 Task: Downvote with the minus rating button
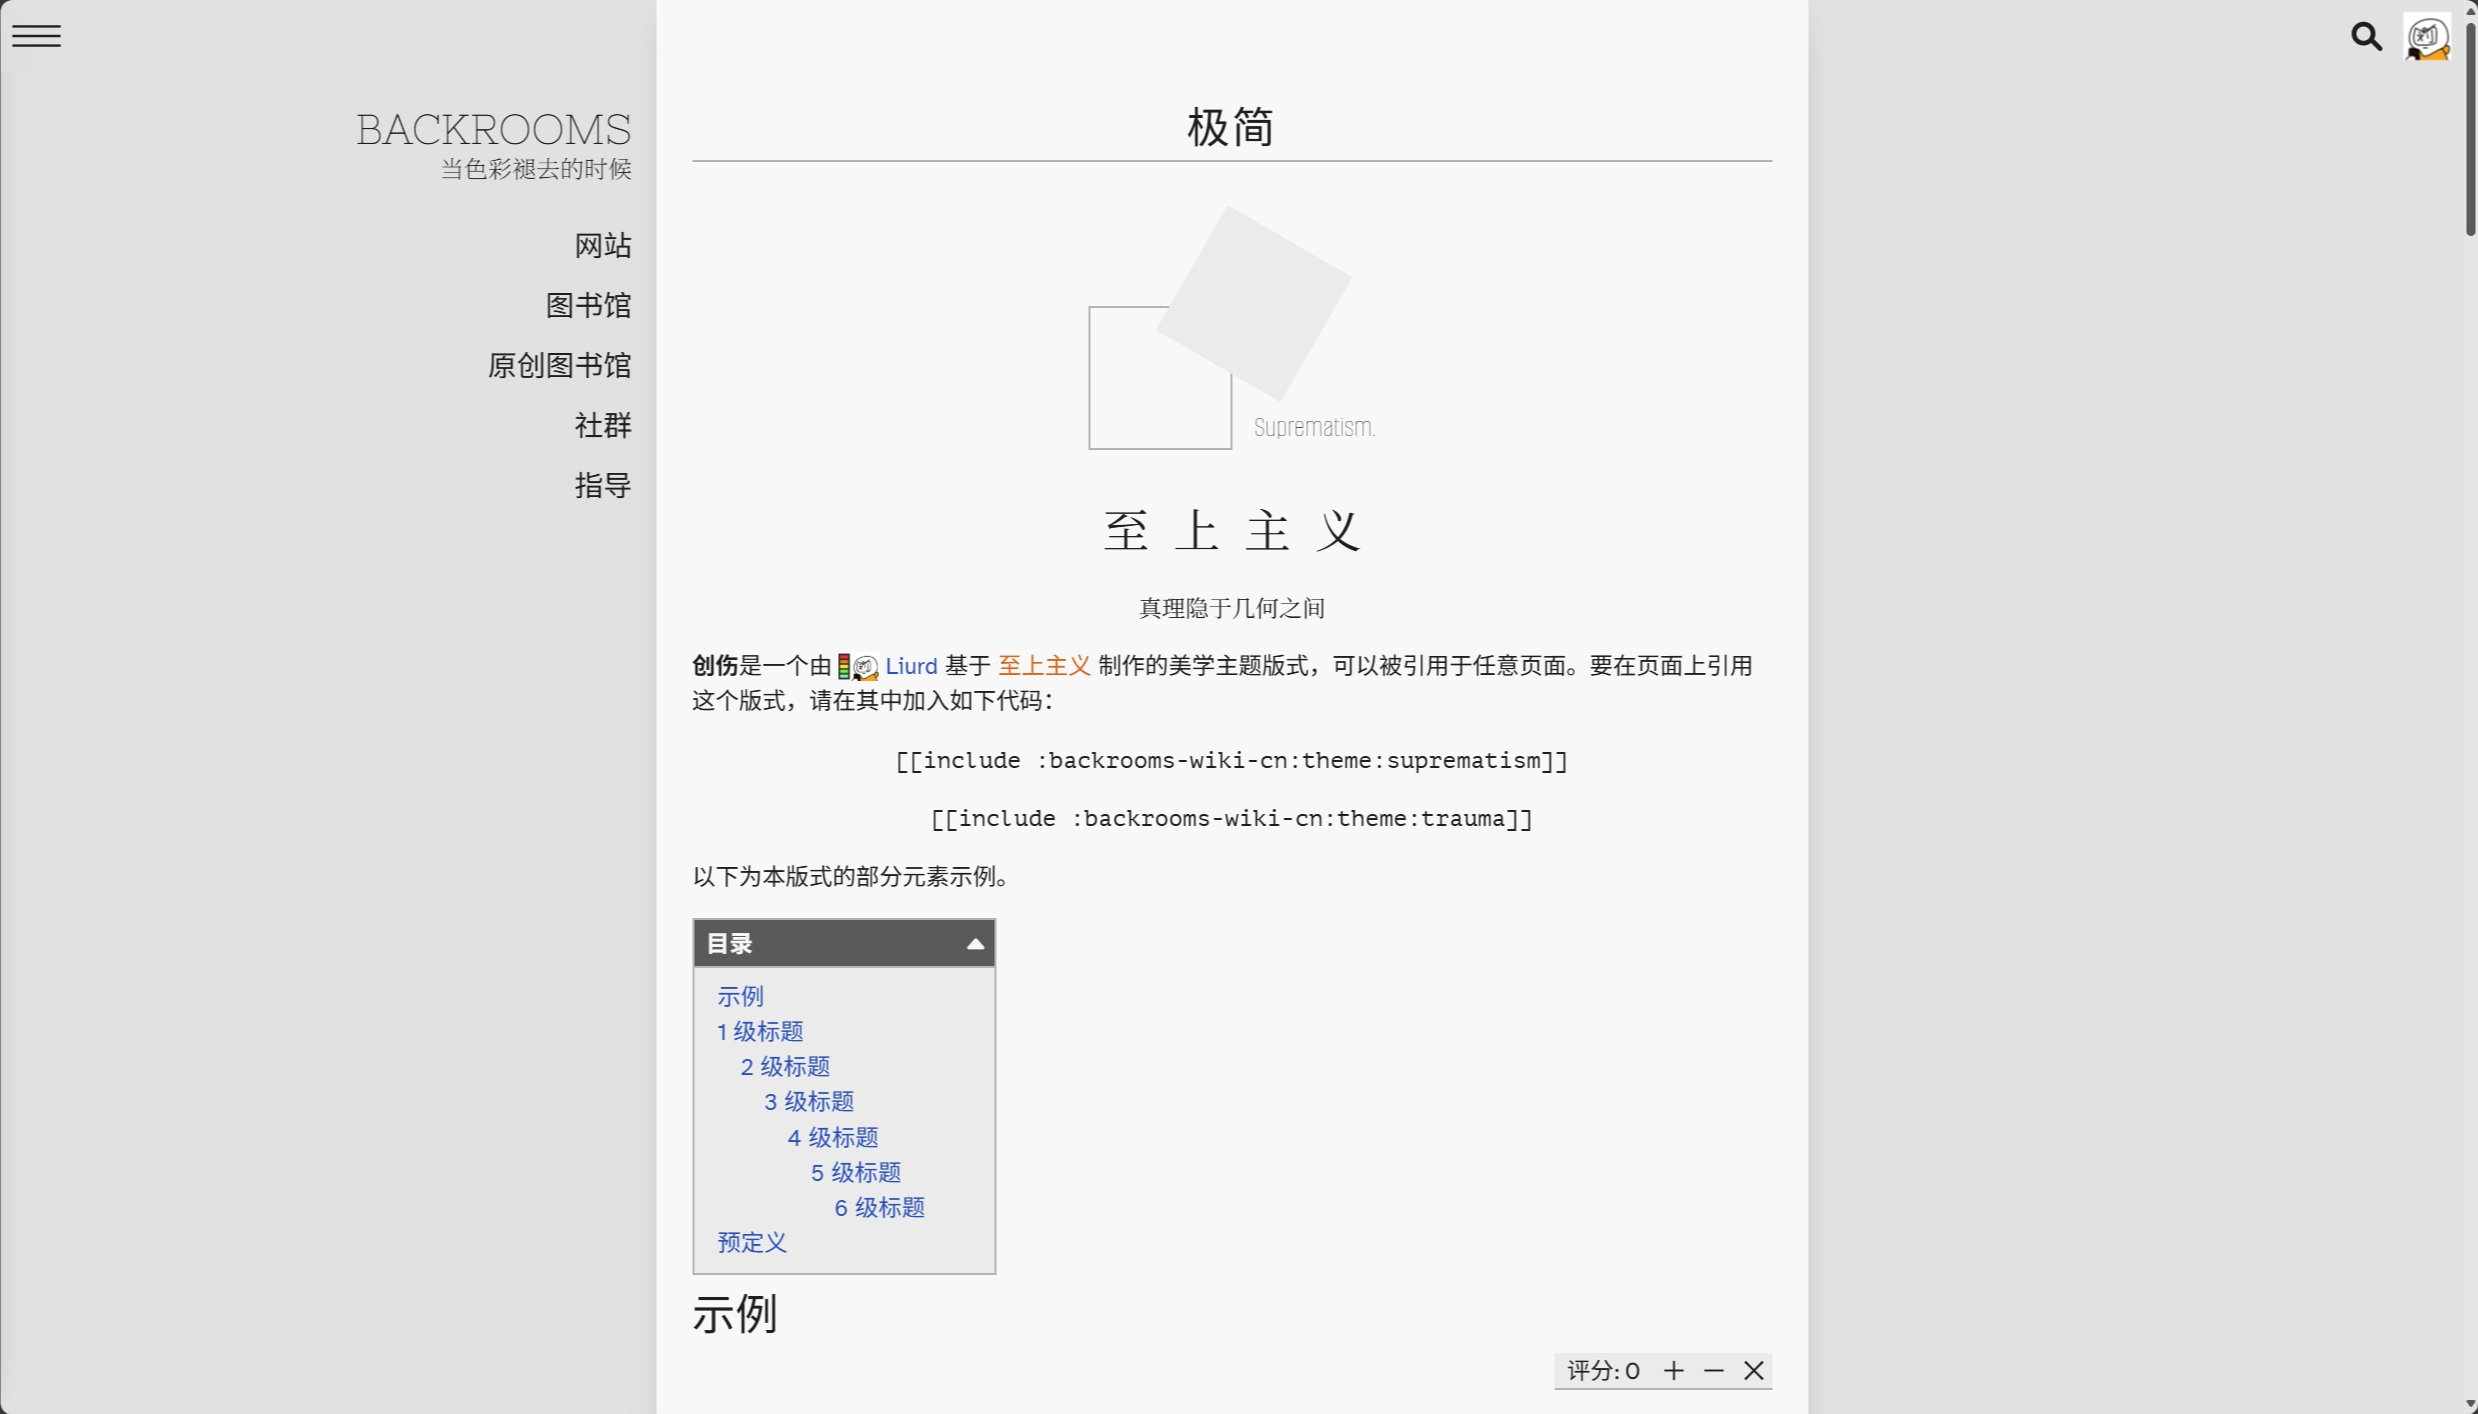click(1713, 1370)
